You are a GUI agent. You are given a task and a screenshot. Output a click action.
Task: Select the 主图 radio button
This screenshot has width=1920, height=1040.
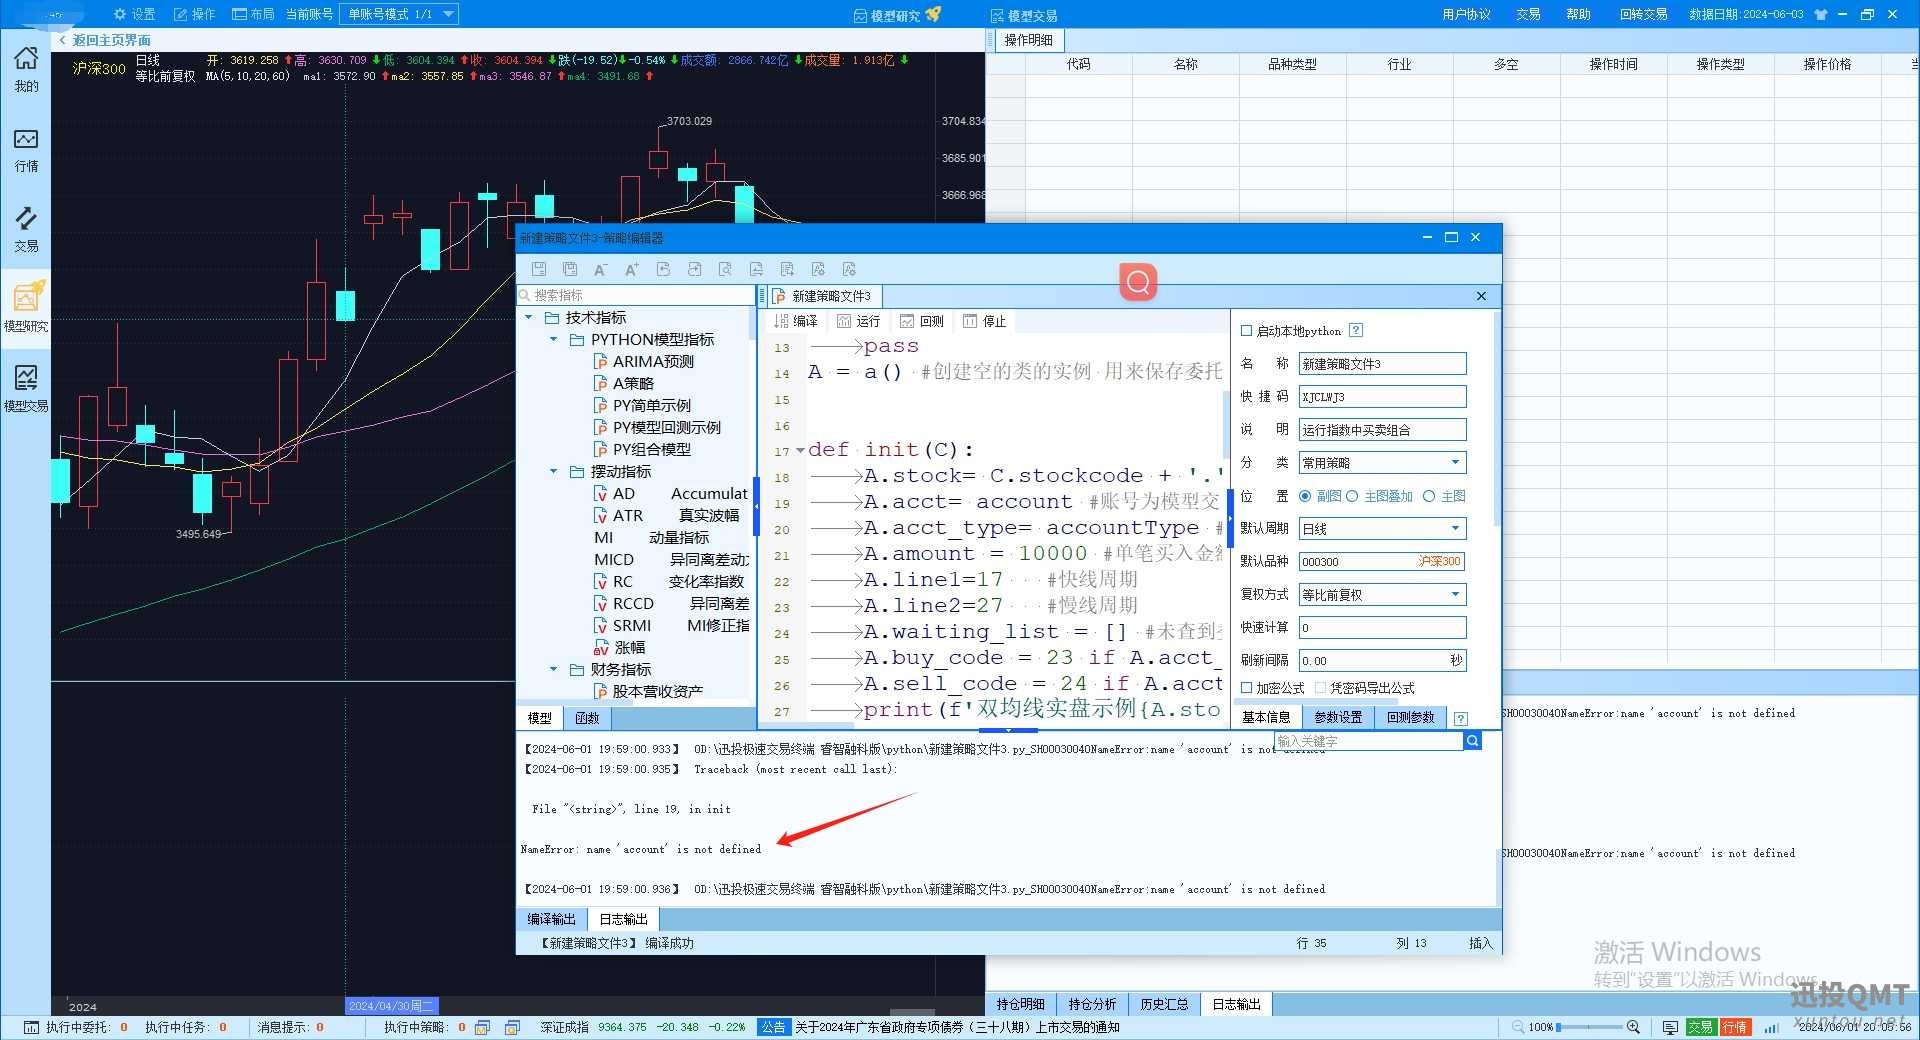1429,496
